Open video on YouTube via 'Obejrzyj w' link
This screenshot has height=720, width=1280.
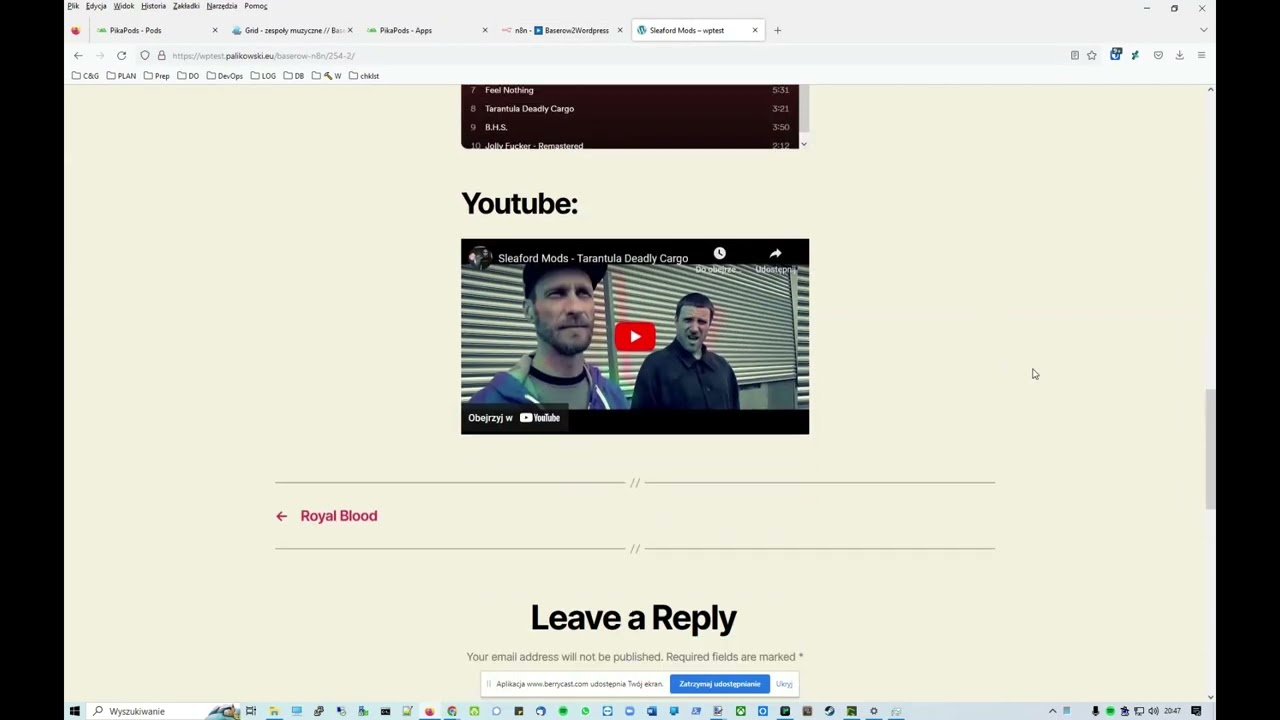(x=514, y=418)
